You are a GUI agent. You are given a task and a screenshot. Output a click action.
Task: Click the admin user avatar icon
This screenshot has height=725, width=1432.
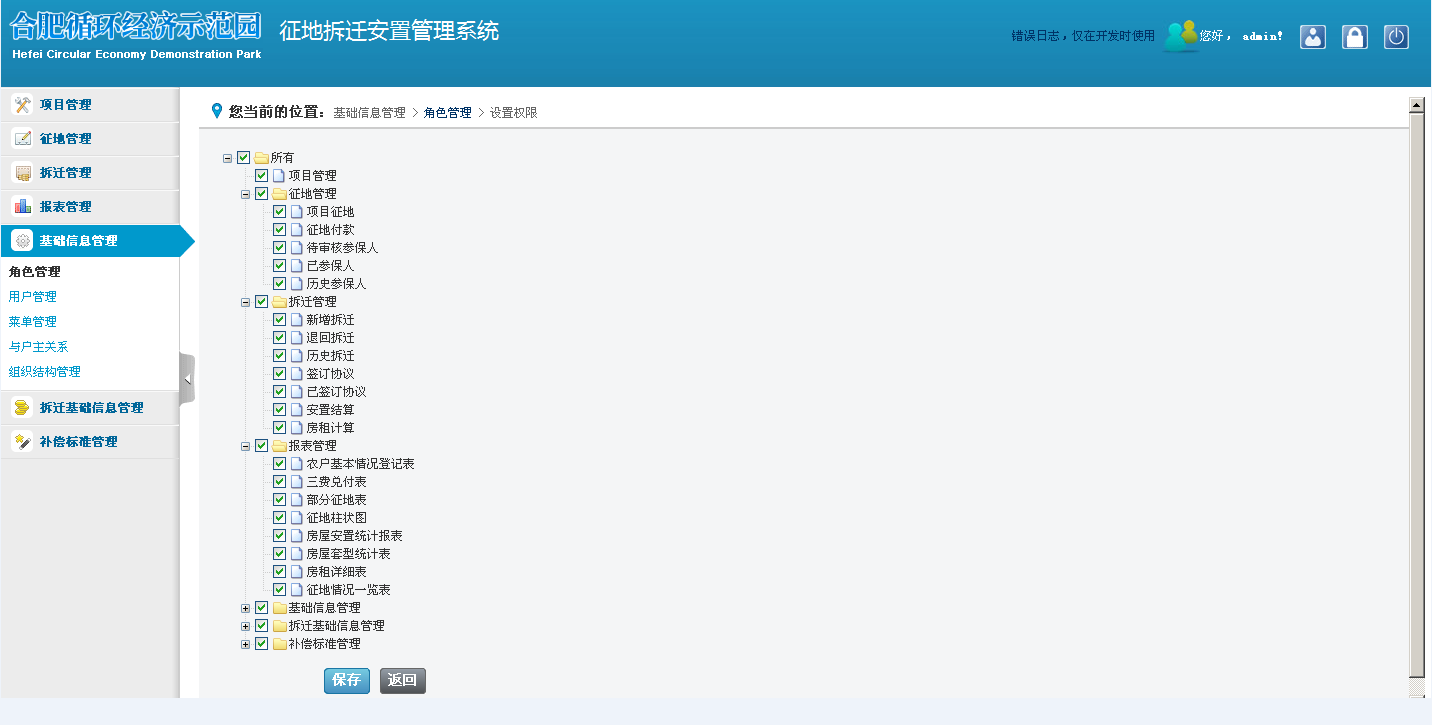pyautogui.click(x=1181, y=36)
